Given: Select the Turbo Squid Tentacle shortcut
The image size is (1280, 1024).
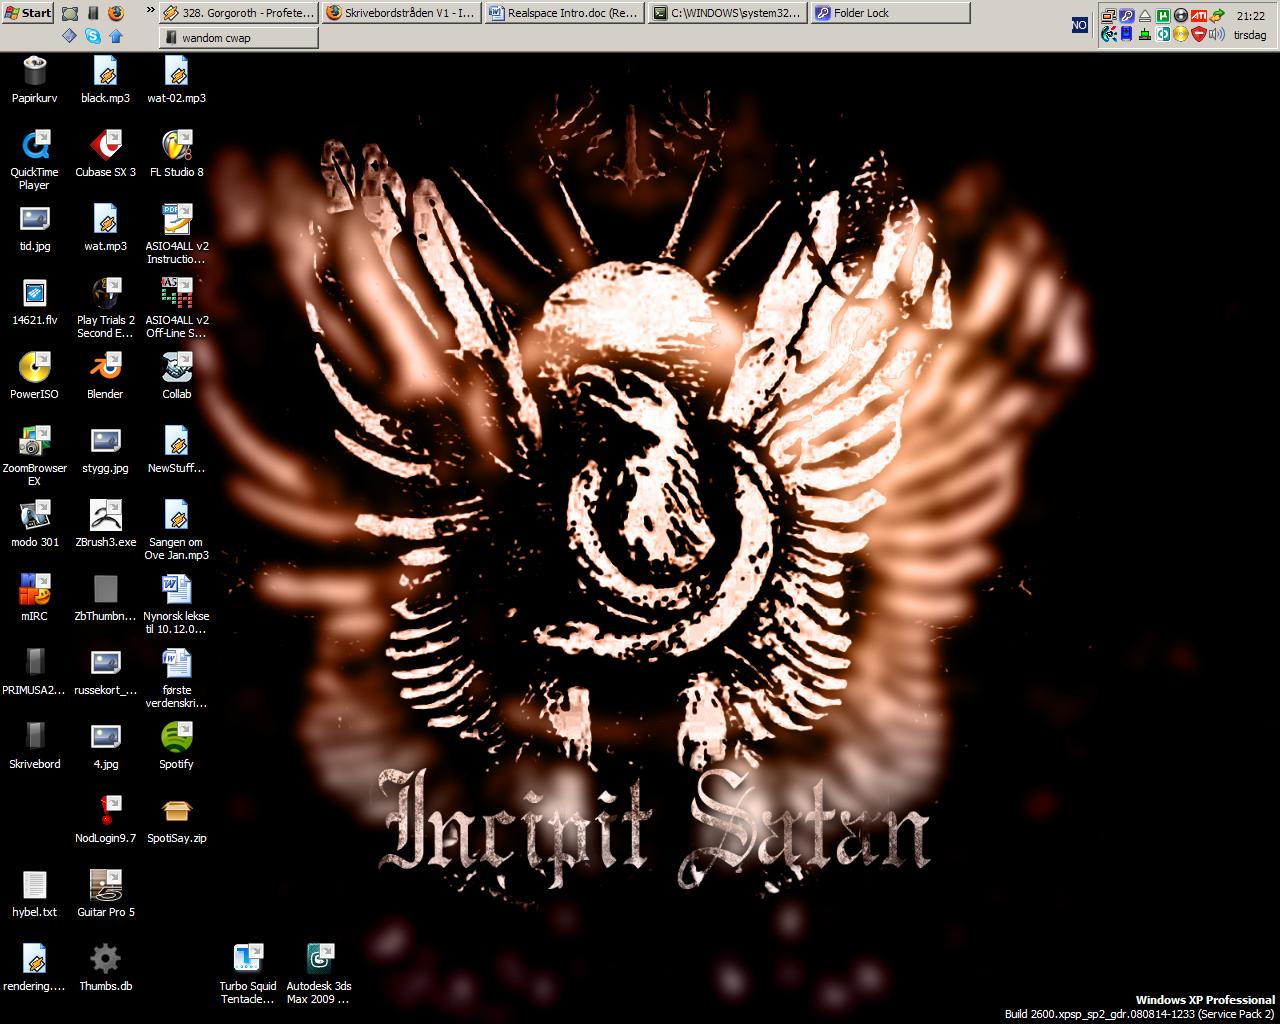Looking at the screenshot, I should point(248,974).
